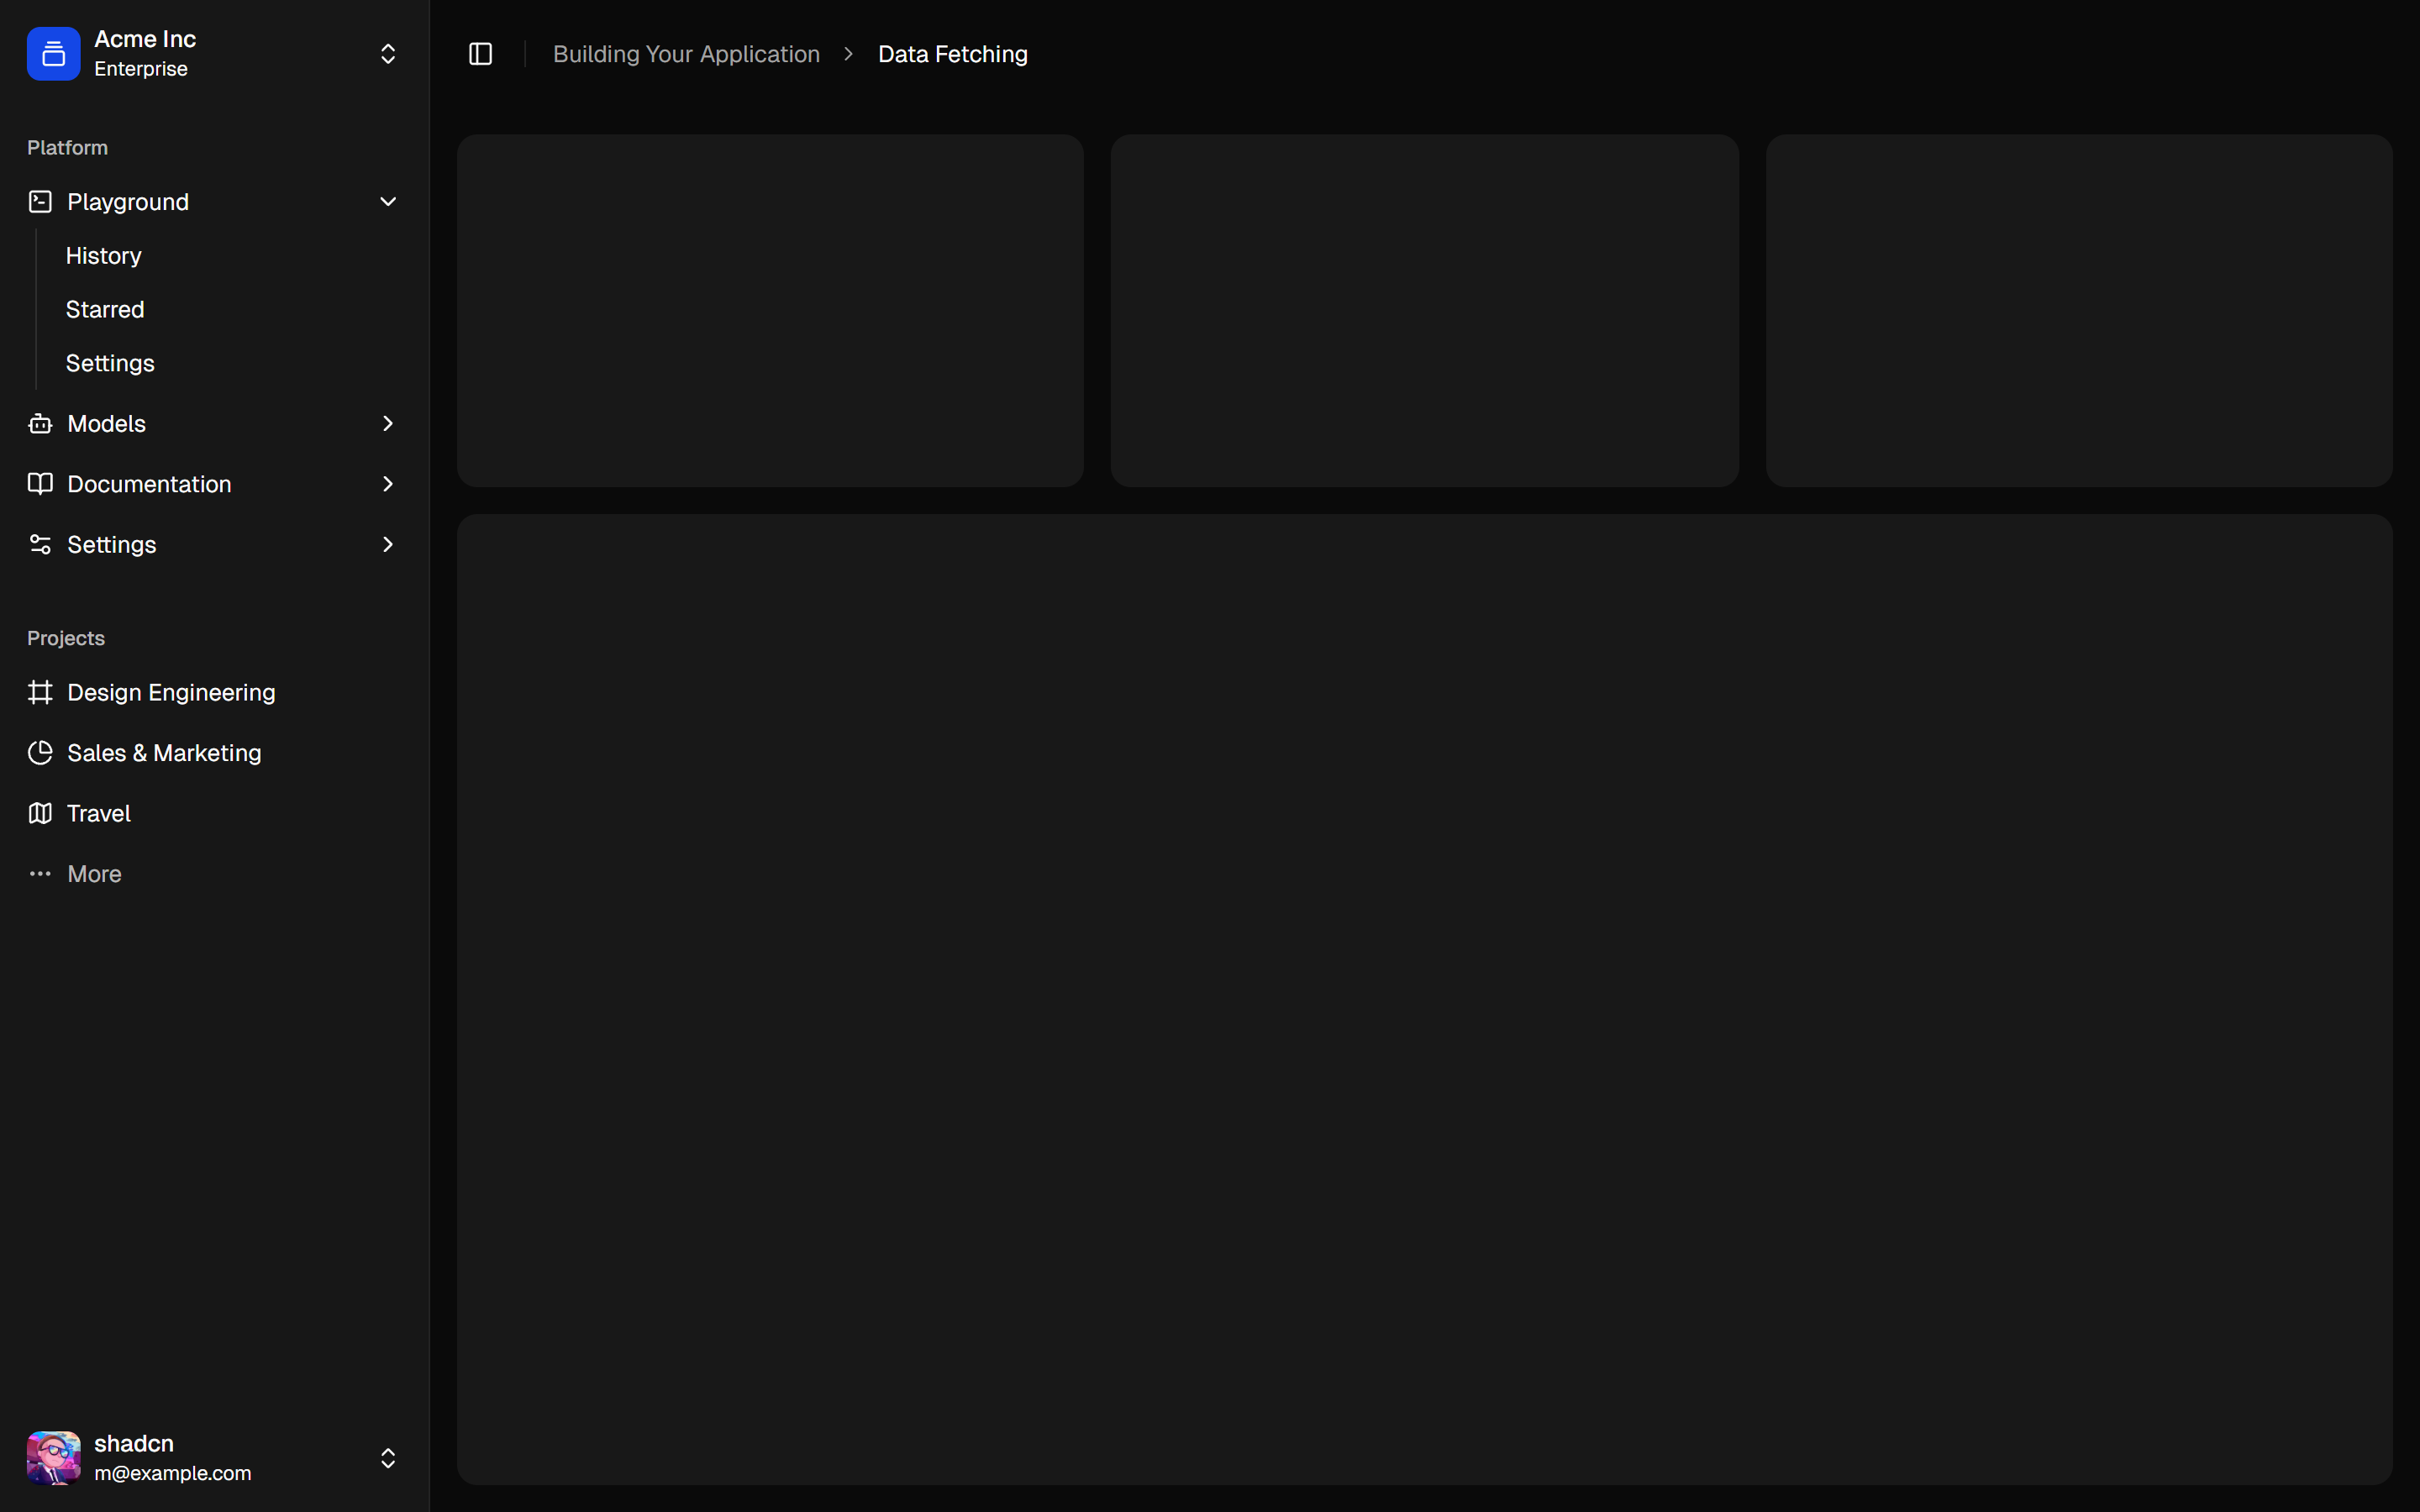Click the Models robot icon
Screen dimensions: 2420x1512
click(x=40, y=424)
